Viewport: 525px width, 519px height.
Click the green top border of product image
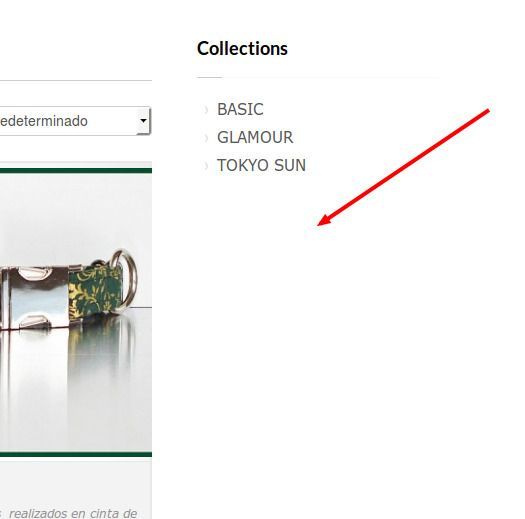coord(76,171)
